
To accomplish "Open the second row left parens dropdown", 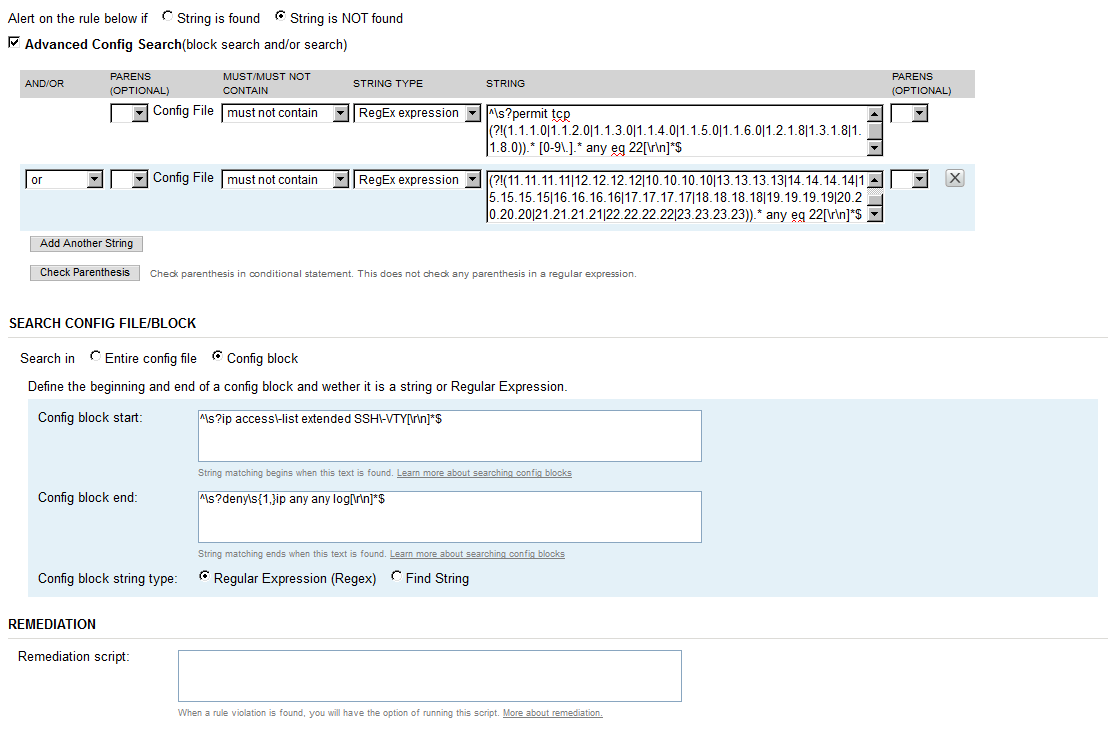I will 129,180.
